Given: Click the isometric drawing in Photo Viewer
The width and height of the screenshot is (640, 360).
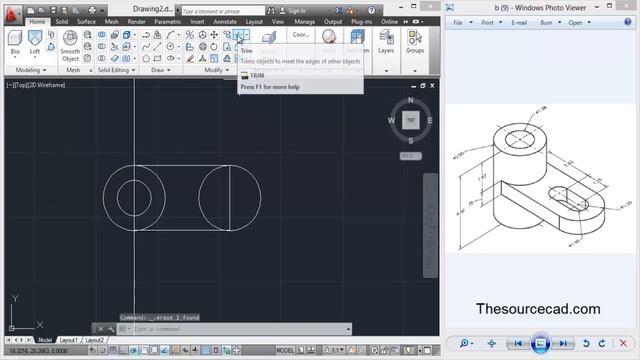Looking at the screenshot, I should [540, 178].
